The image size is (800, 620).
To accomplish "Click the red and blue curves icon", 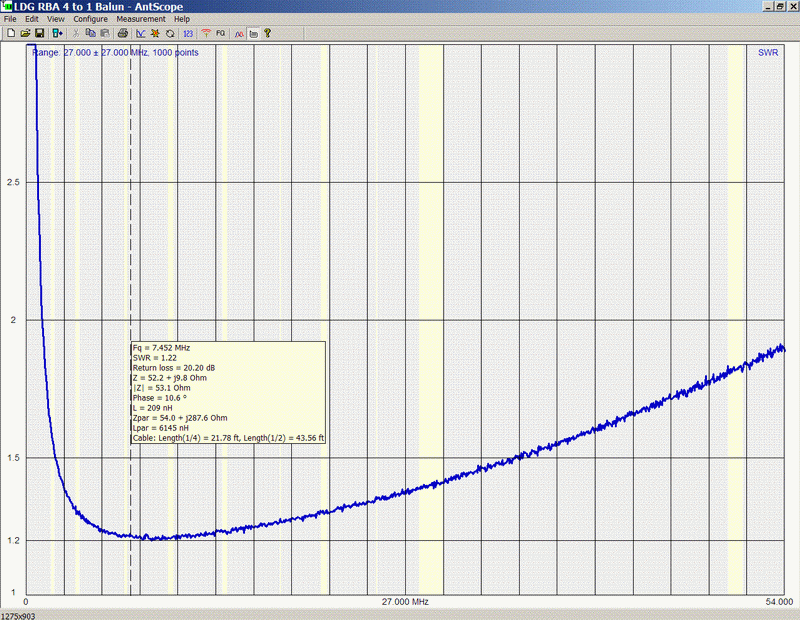I will click(x=239, y=33).
